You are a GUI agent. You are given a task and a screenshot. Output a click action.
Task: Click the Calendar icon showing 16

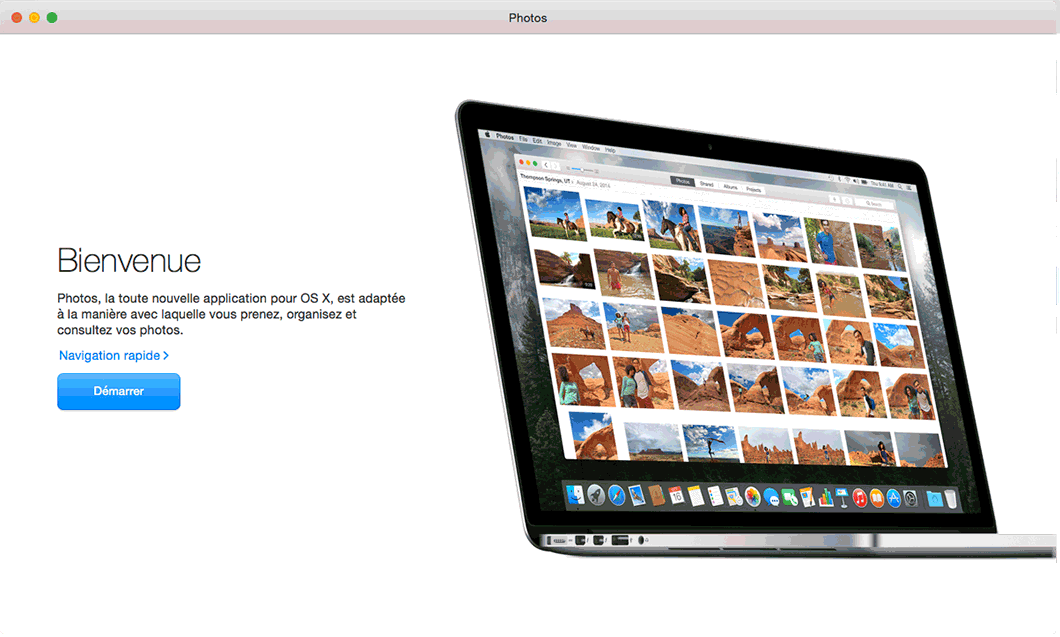coord(676,495)
